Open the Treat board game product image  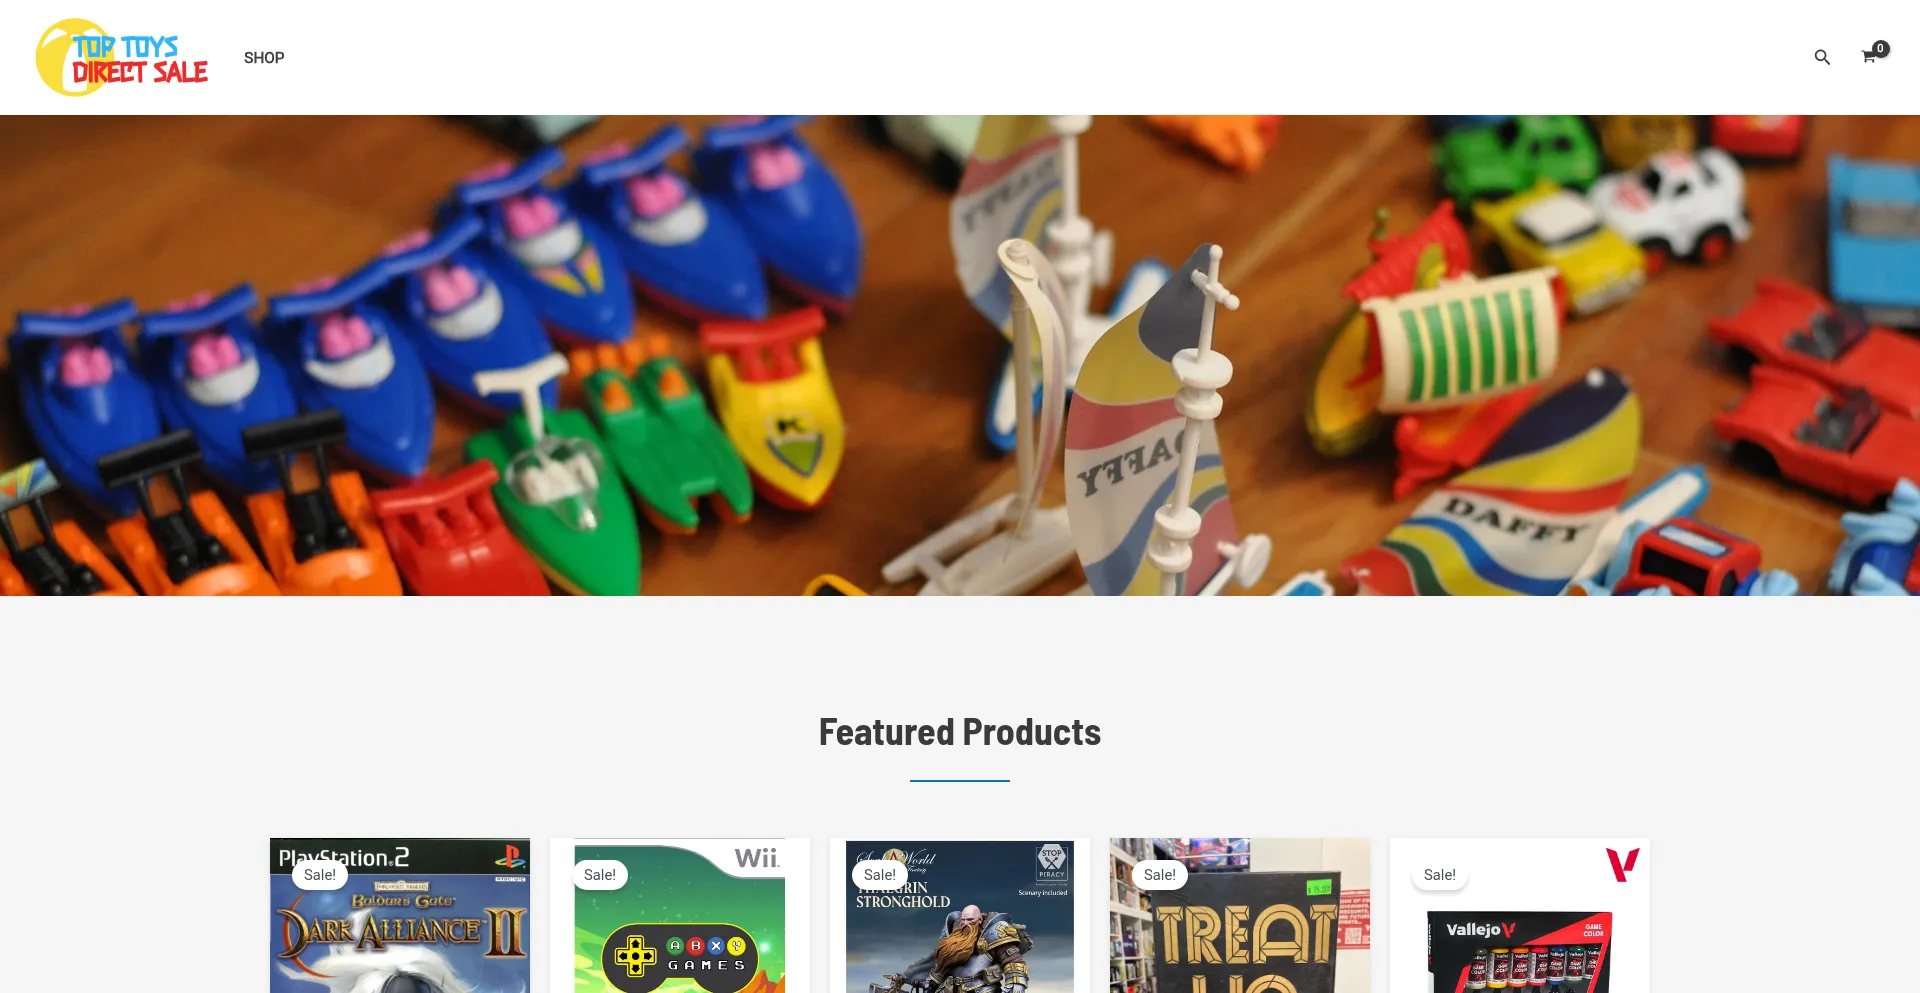1240,916
